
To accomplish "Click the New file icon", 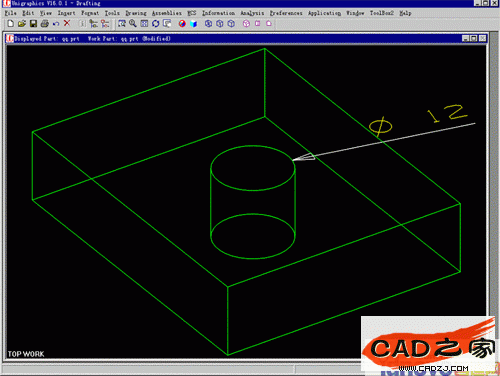I will tap(11, 24).
